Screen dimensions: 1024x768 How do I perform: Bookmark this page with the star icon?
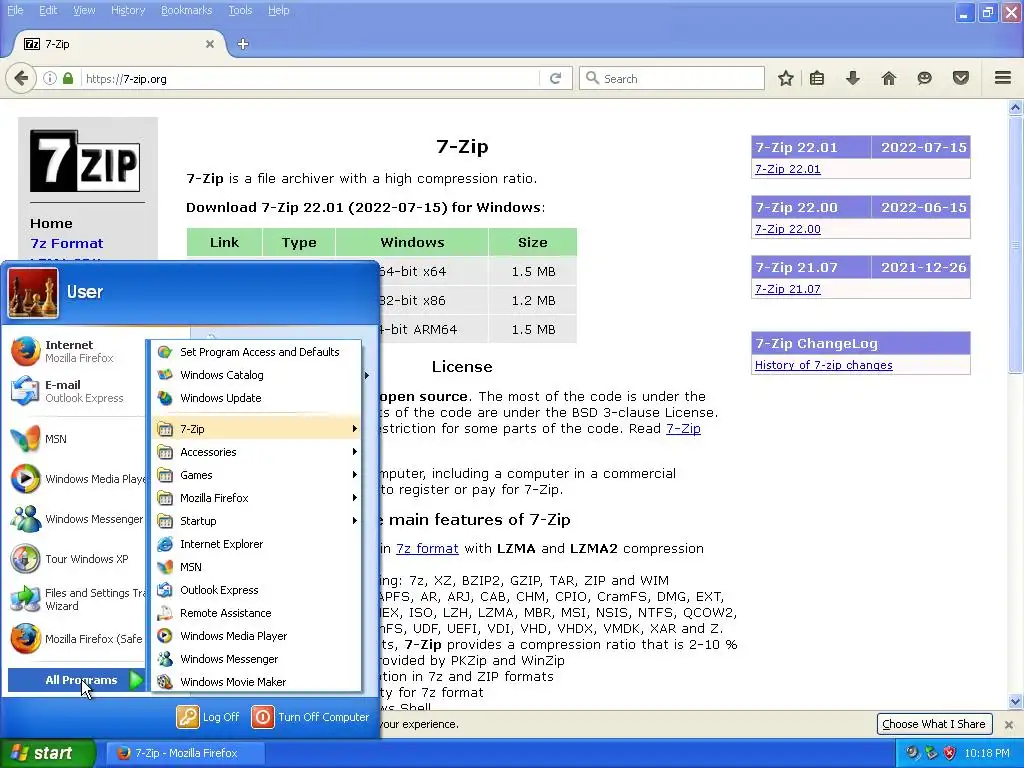click(786, 78)
